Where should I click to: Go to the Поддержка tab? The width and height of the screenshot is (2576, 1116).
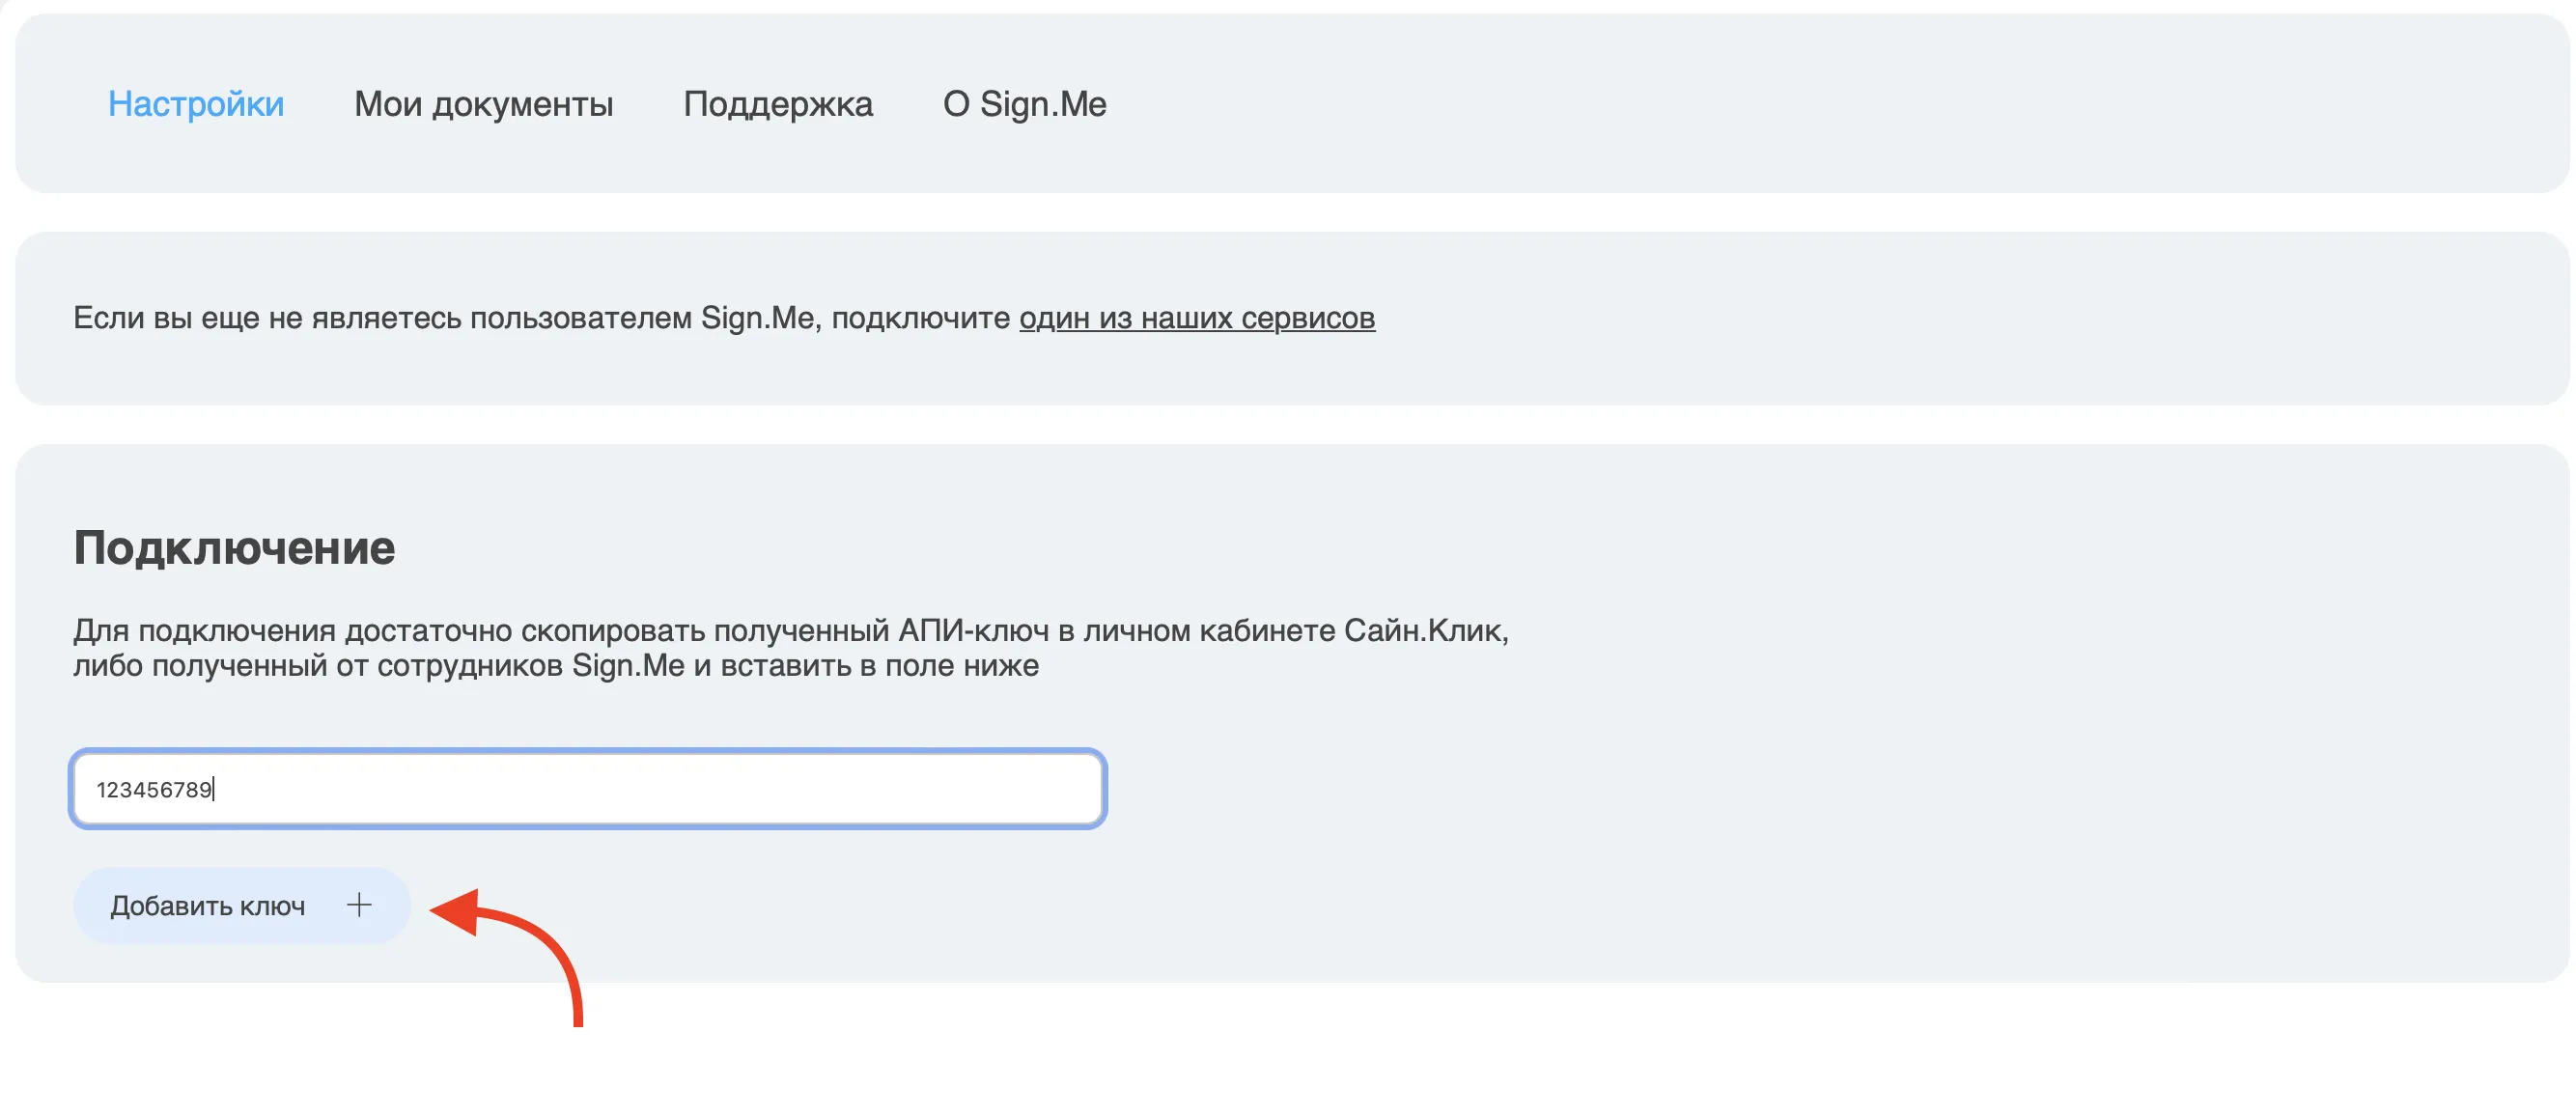(778, 104)
